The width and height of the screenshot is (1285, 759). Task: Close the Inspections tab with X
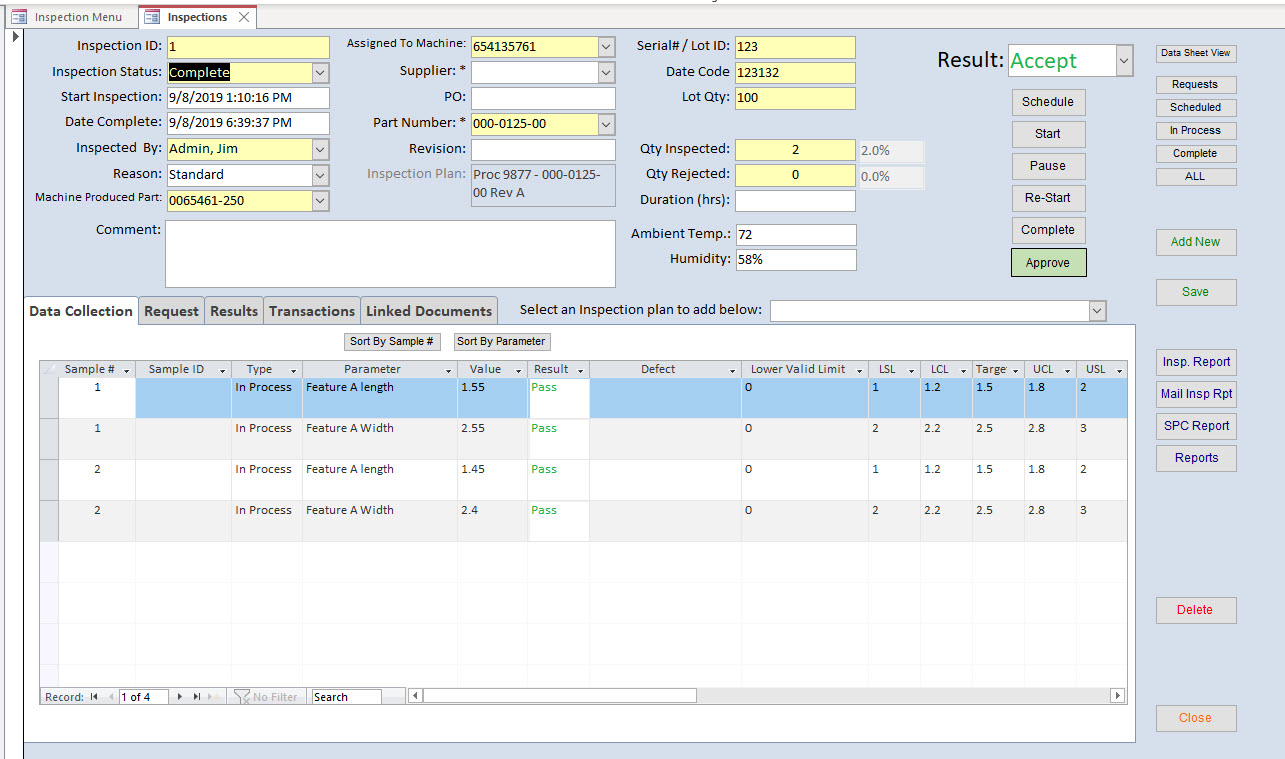tap(244, 17)
